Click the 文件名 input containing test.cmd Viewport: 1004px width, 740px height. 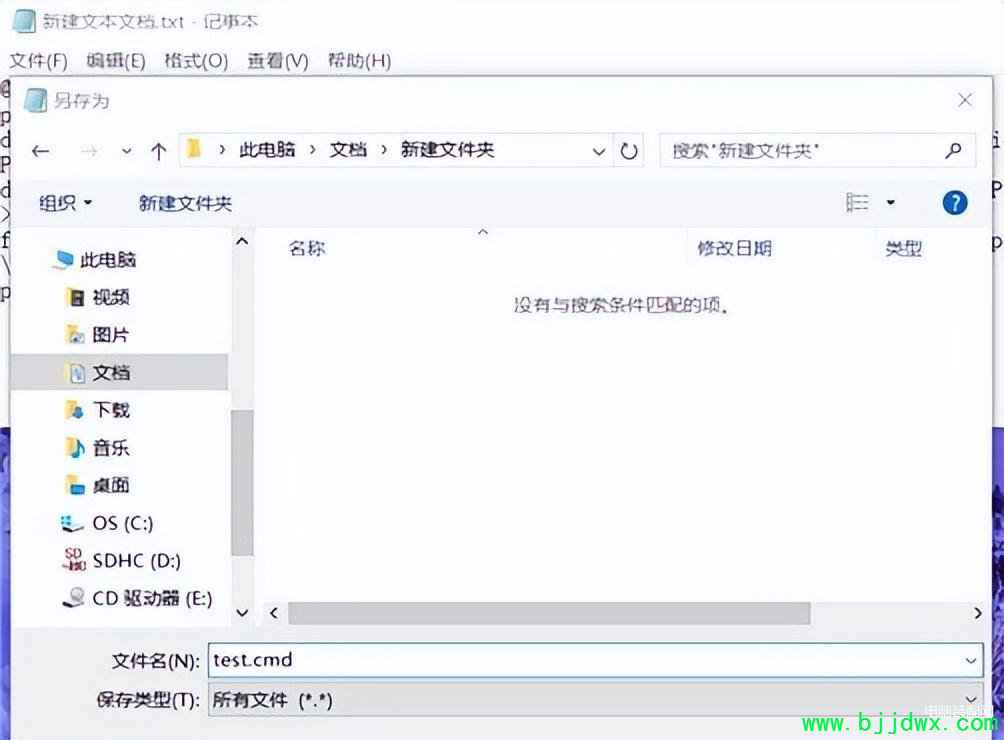500,660
